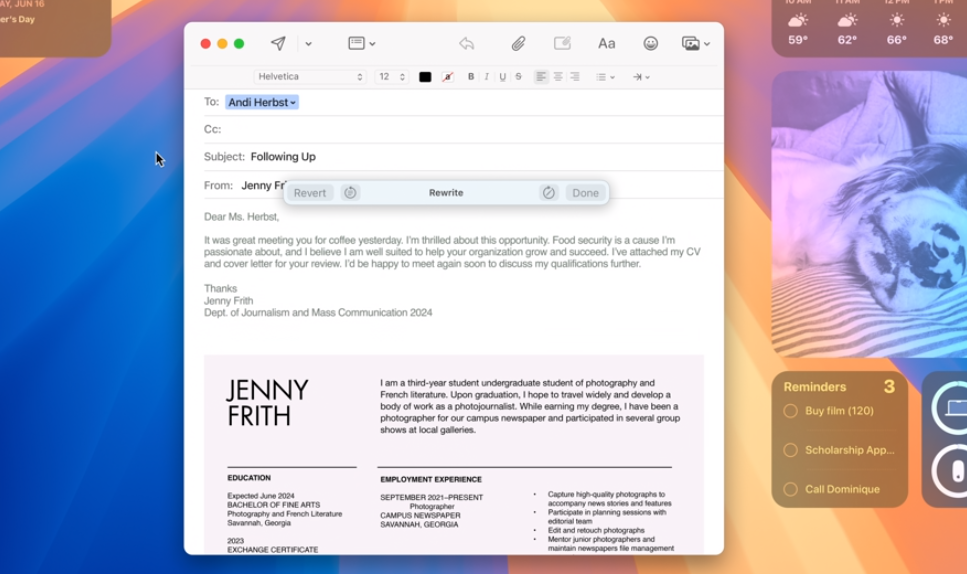Click the Reminders count 3
Viewport: 967px width, 574px height.
coord(889,387)
